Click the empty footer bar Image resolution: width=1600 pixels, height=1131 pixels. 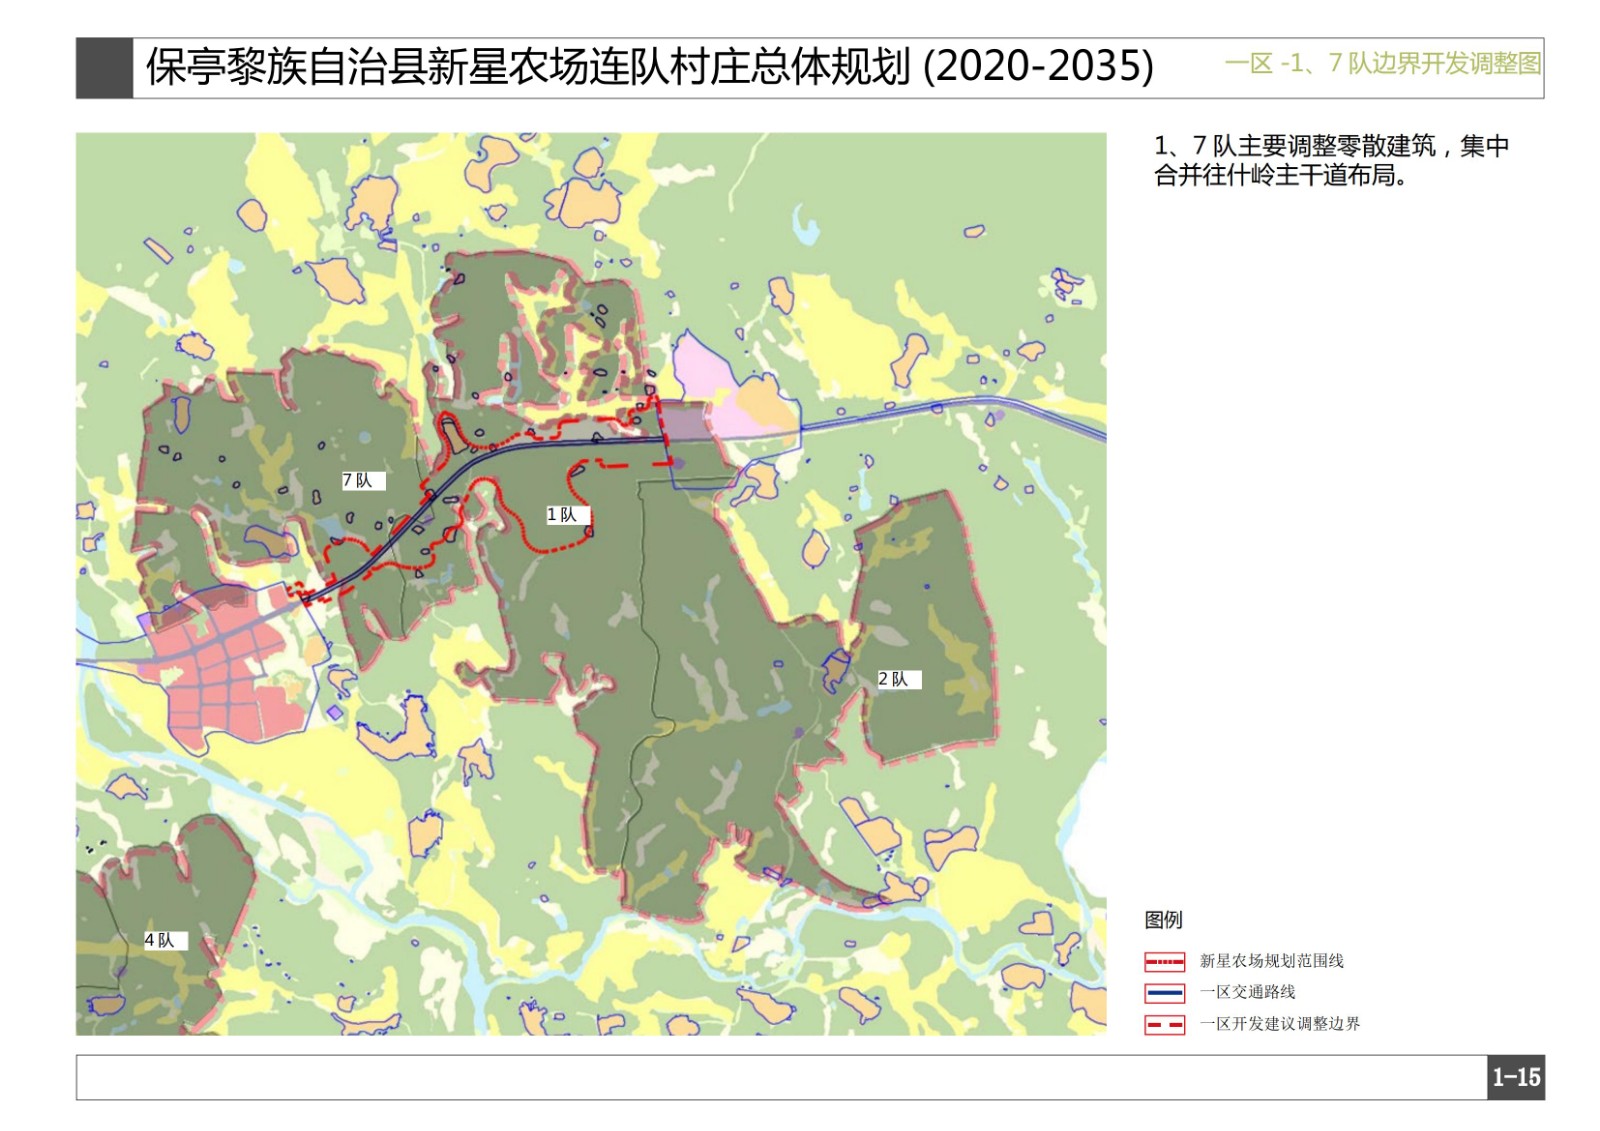[x=780, y=1078]
